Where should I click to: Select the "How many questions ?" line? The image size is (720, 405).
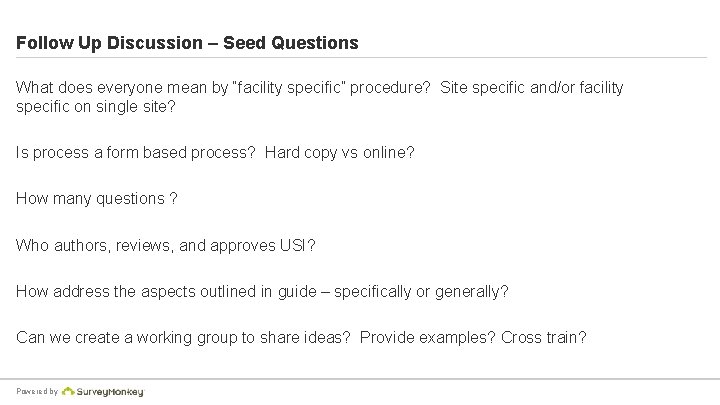pos(97,198)
